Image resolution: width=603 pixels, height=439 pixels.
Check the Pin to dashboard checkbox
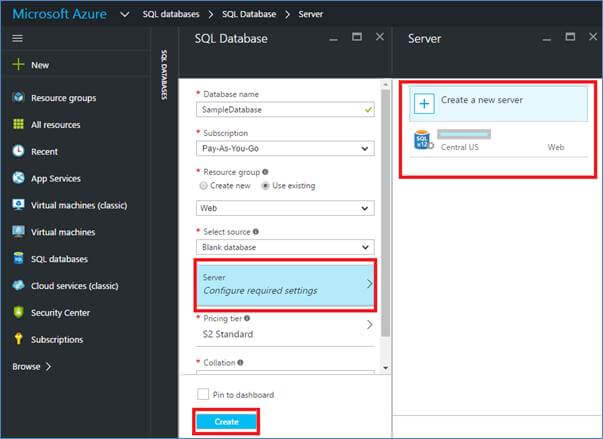[203, 394]
